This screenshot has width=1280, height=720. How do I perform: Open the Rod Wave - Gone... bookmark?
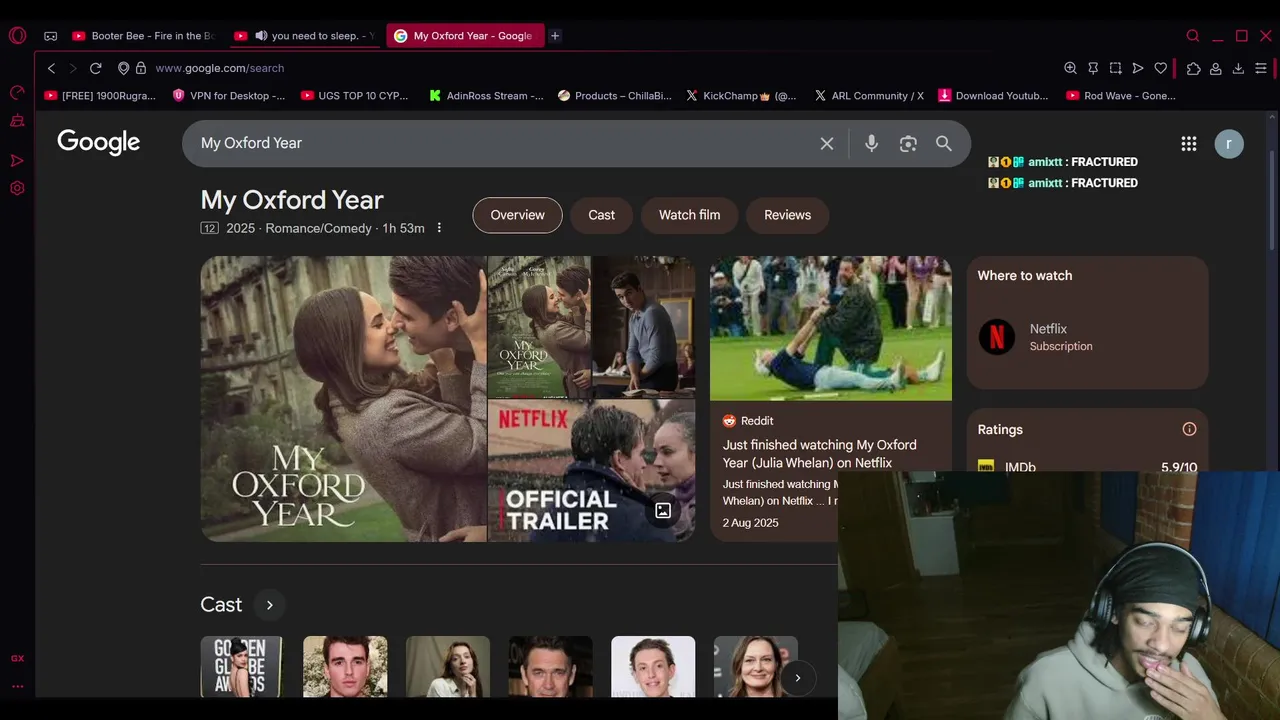coord(1121,96)
